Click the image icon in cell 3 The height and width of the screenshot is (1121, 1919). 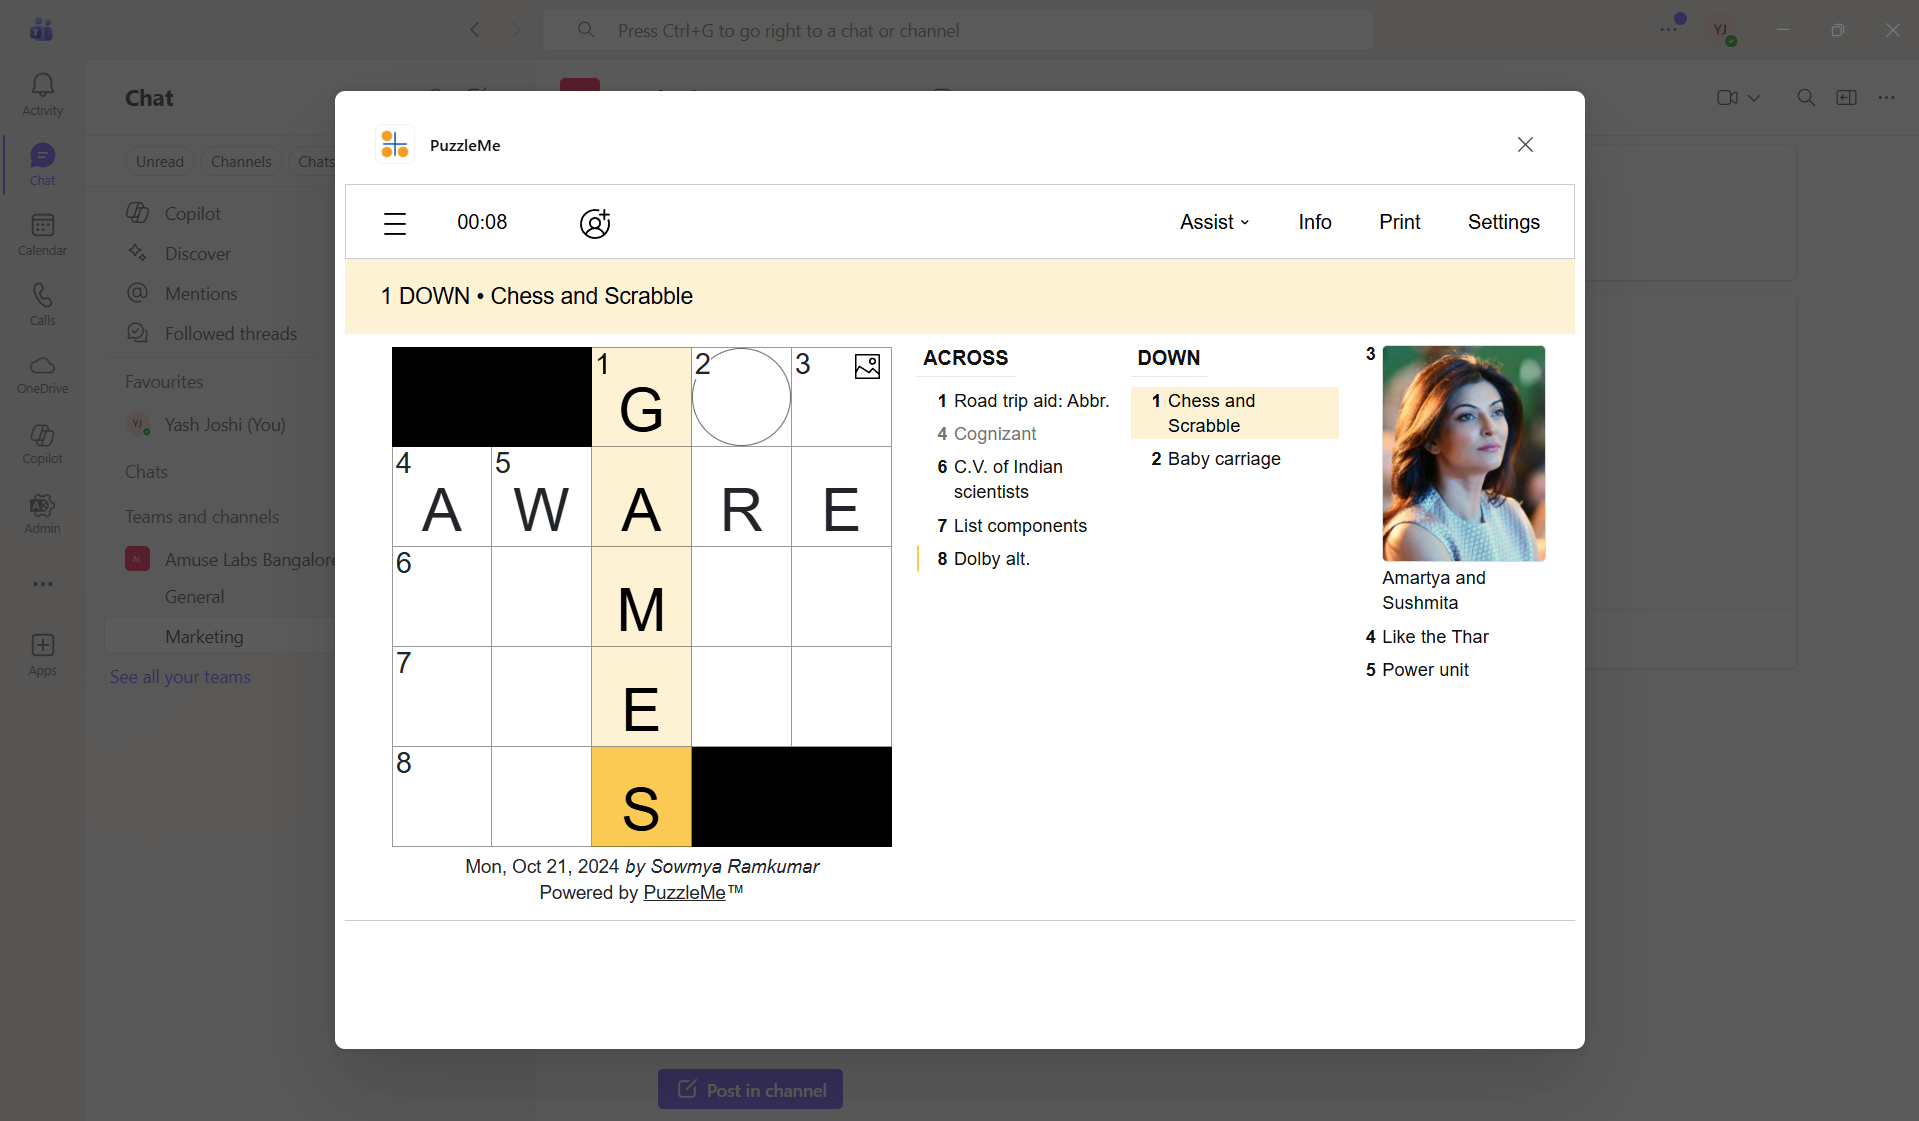click(x=867, y=367)
